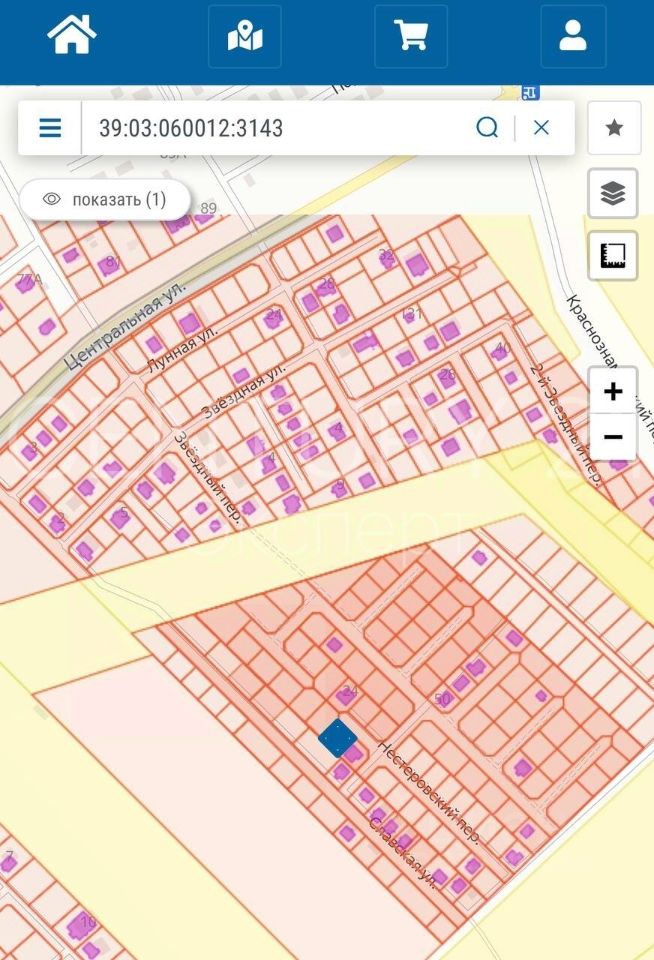Open the shopping cart

coord(411,36)
